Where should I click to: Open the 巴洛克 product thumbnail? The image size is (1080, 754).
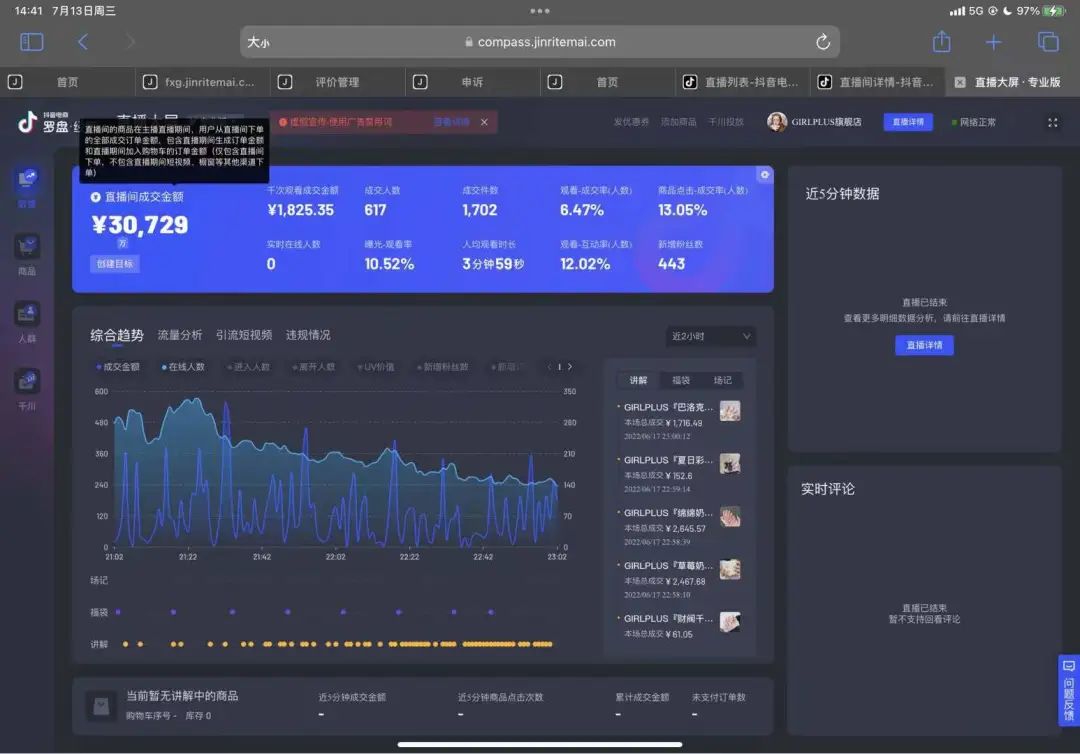coord(730,411)
